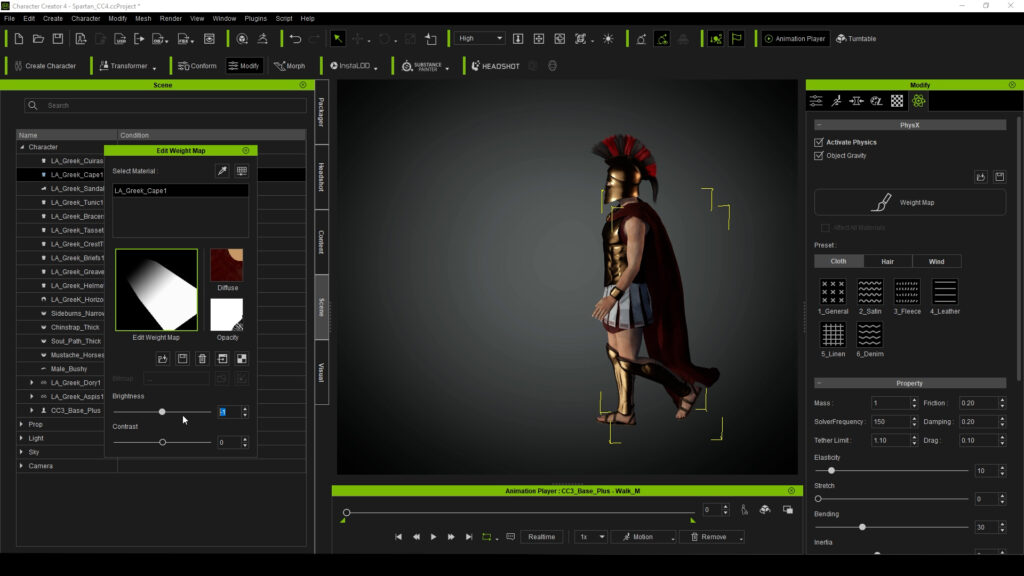Open the sliders Attribute tab icon in Modify
Screen dimensions: 1024x576
pyautogui.click(x=816, y=101)
